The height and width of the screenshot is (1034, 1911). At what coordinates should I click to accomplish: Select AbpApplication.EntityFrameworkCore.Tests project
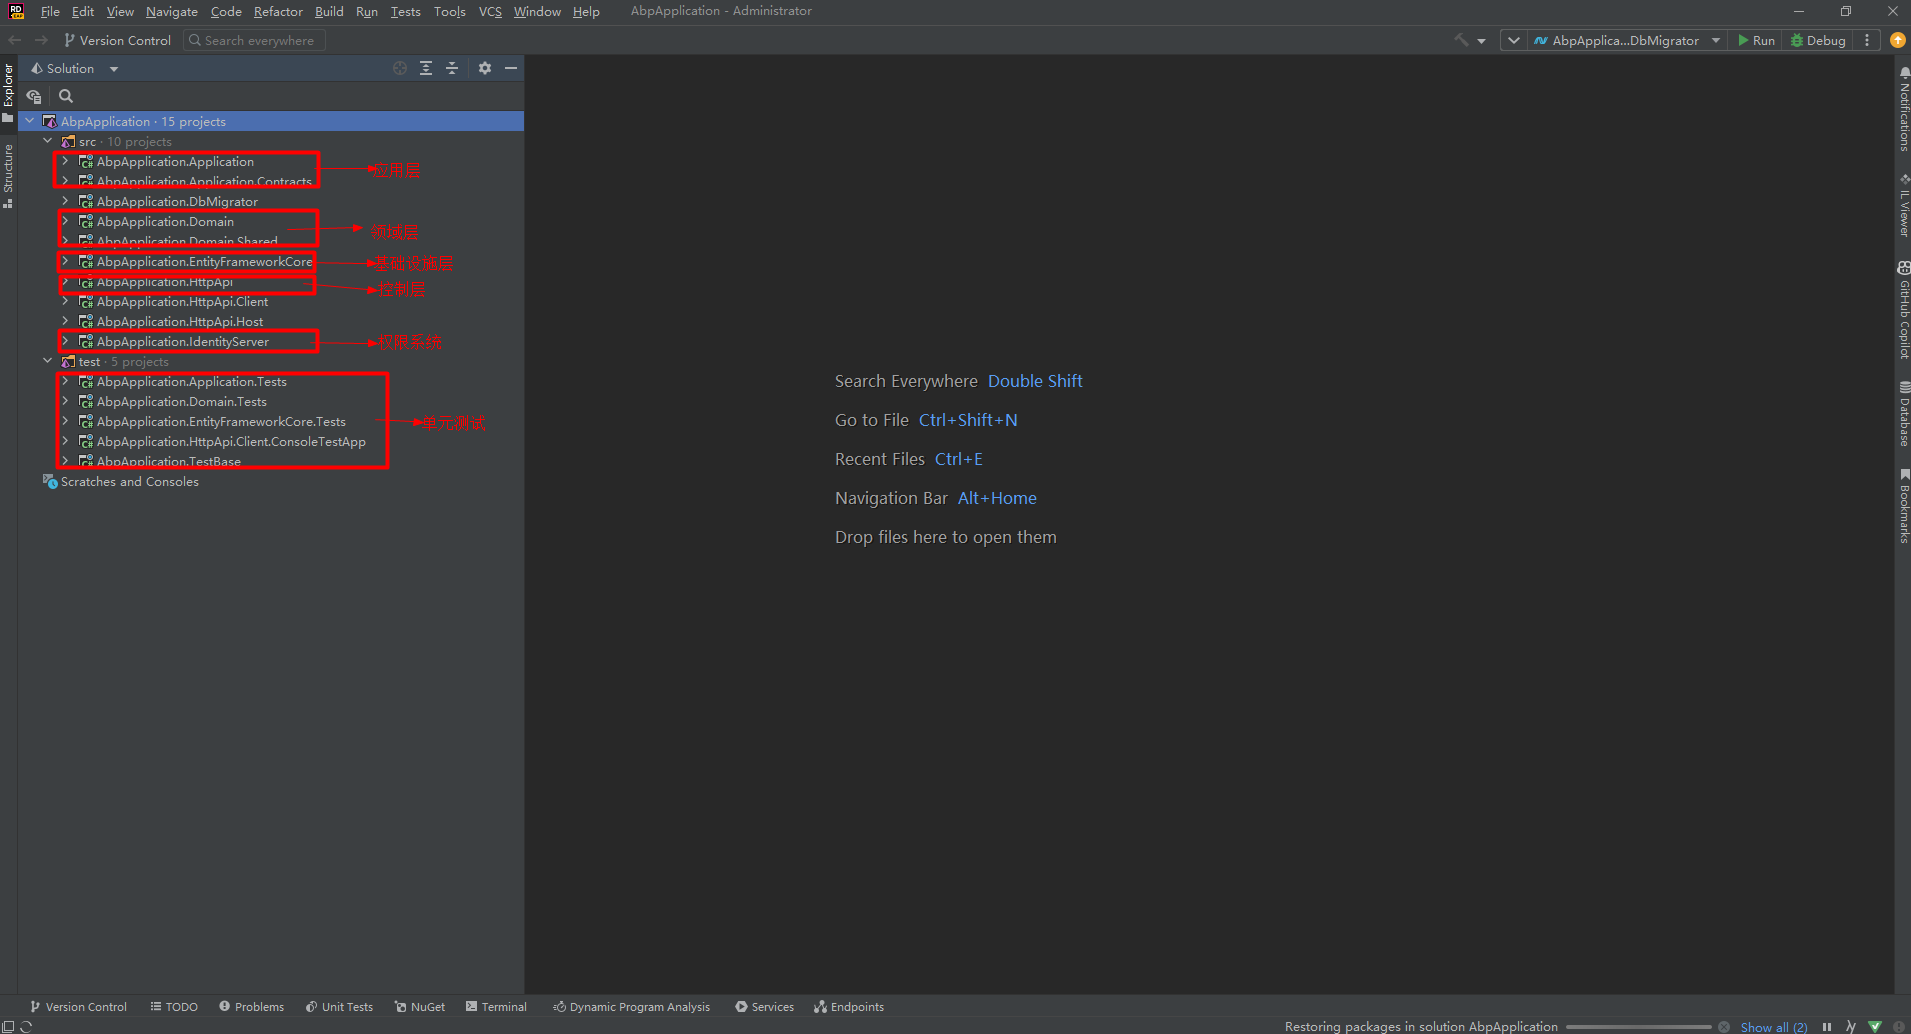click(221, 421)
